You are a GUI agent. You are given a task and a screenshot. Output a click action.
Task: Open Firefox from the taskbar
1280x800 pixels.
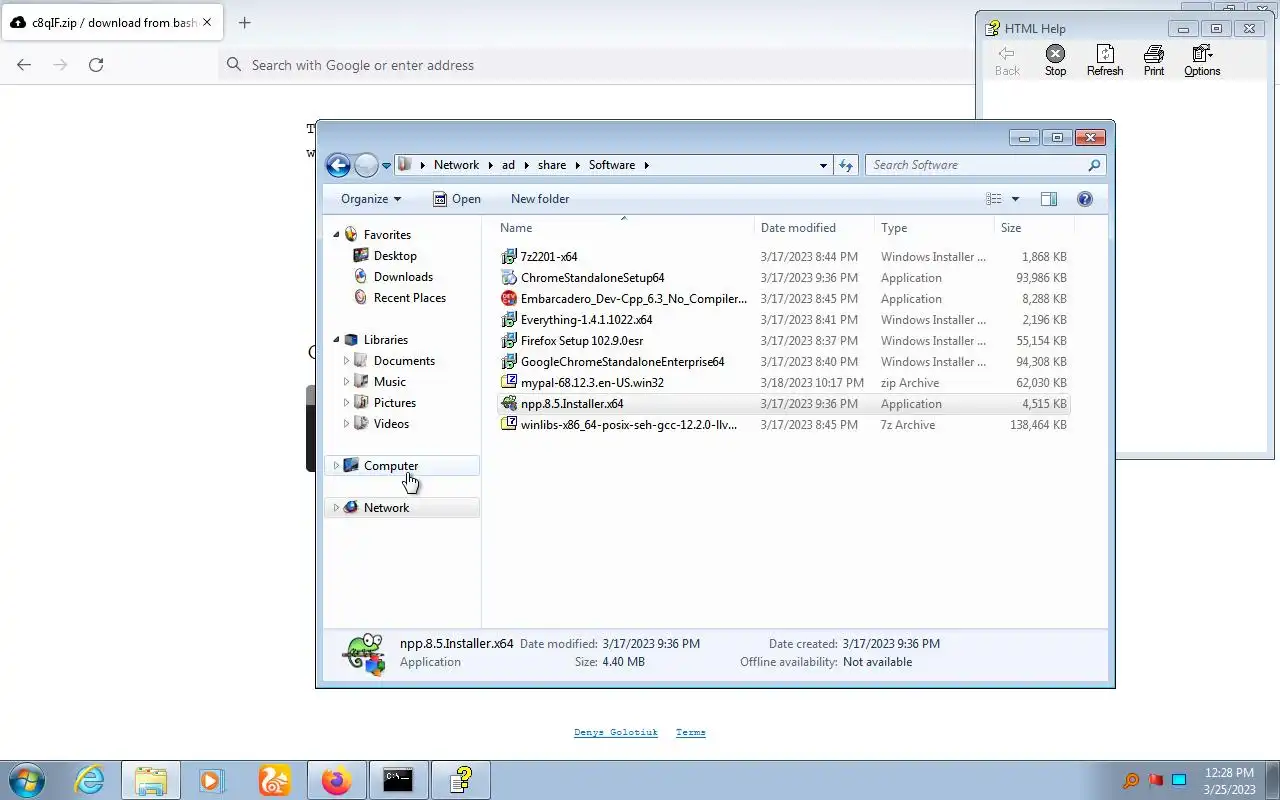[x=336, y=780]
